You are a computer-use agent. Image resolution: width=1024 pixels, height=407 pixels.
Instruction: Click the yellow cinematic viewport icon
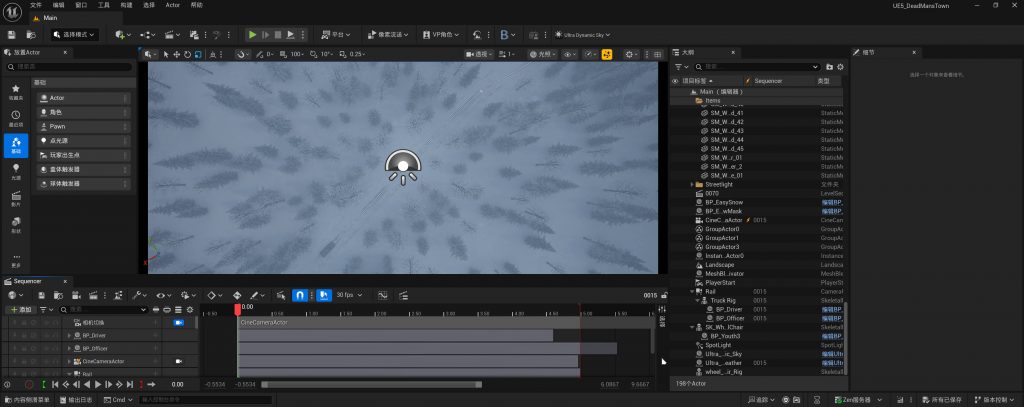[606, 54]
